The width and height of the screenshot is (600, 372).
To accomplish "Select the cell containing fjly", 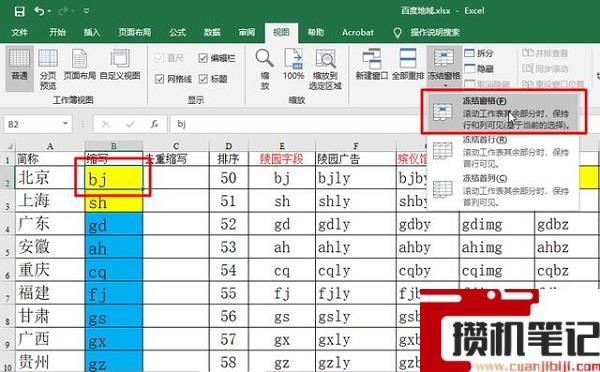I will click(x=355, y=293).
